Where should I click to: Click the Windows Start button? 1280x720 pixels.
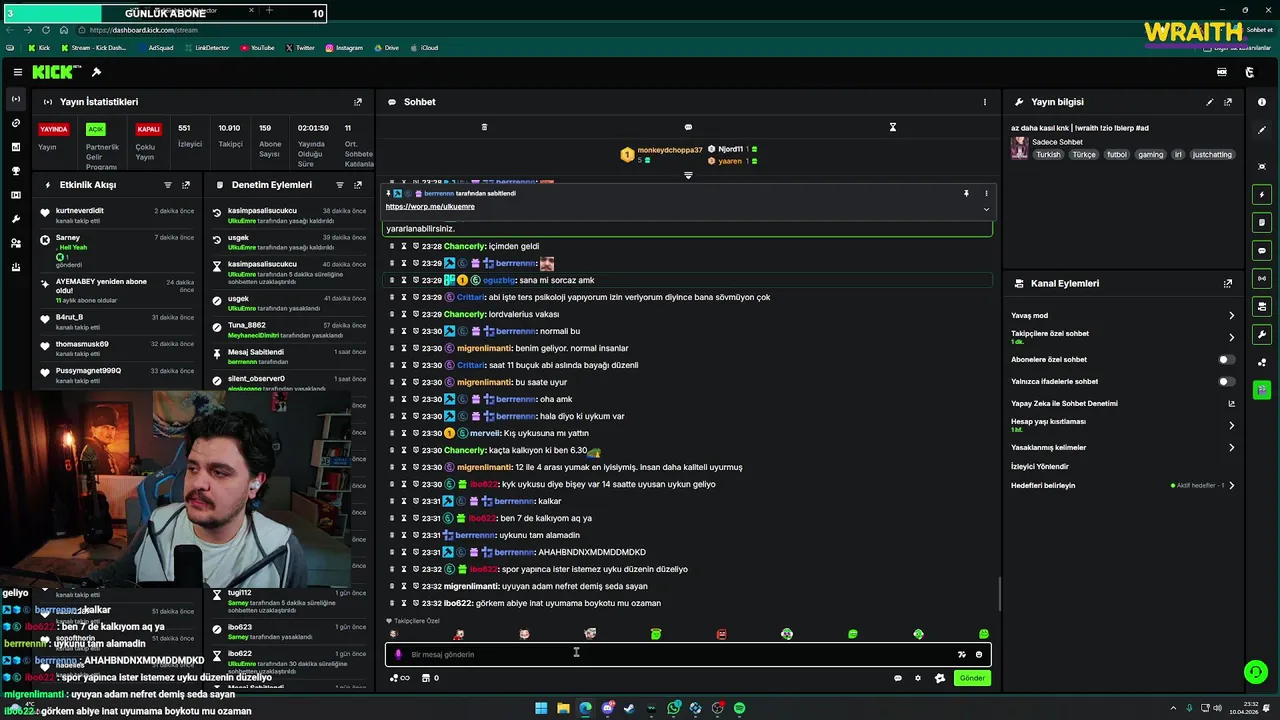pos(541,708)
